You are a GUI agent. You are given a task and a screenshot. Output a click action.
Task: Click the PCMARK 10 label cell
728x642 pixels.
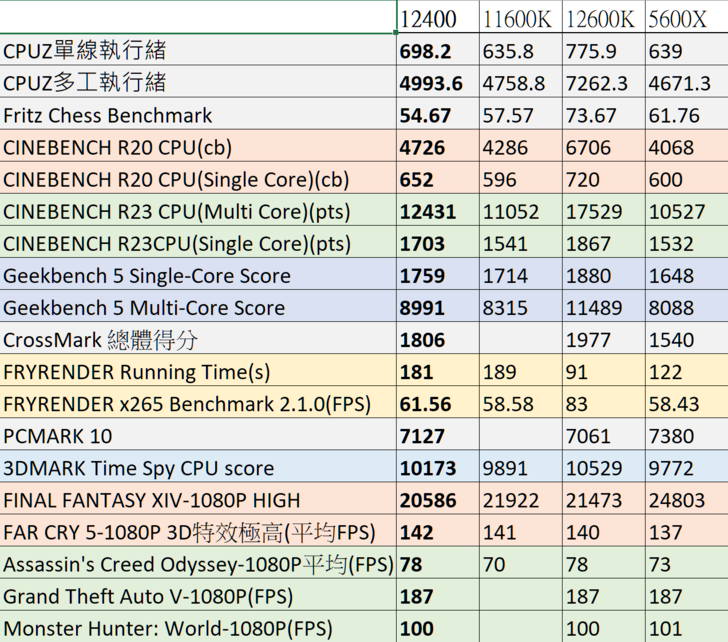pyautogui.click(x=198, y=434)
